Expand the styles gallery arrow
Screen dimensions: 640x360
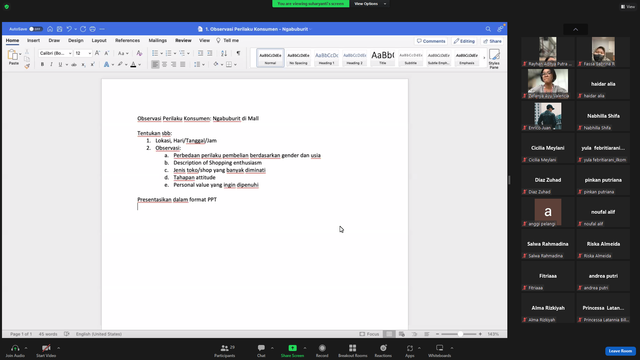coord(484,58)
